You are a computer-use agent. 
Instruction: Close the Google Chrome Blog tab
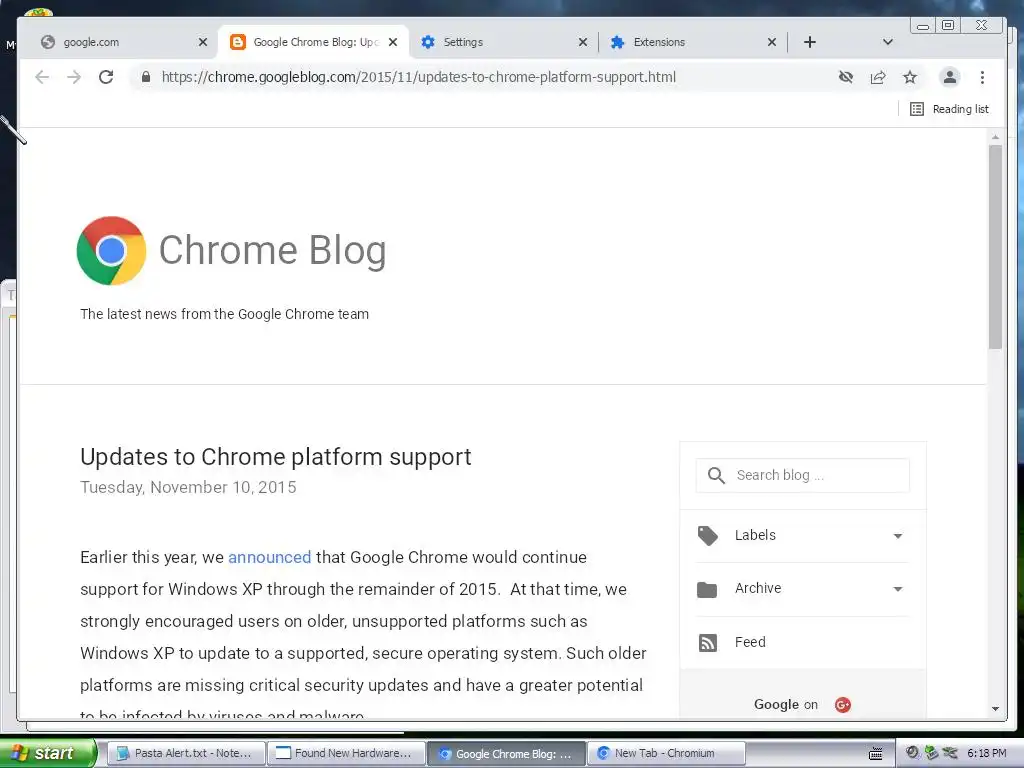393,42
